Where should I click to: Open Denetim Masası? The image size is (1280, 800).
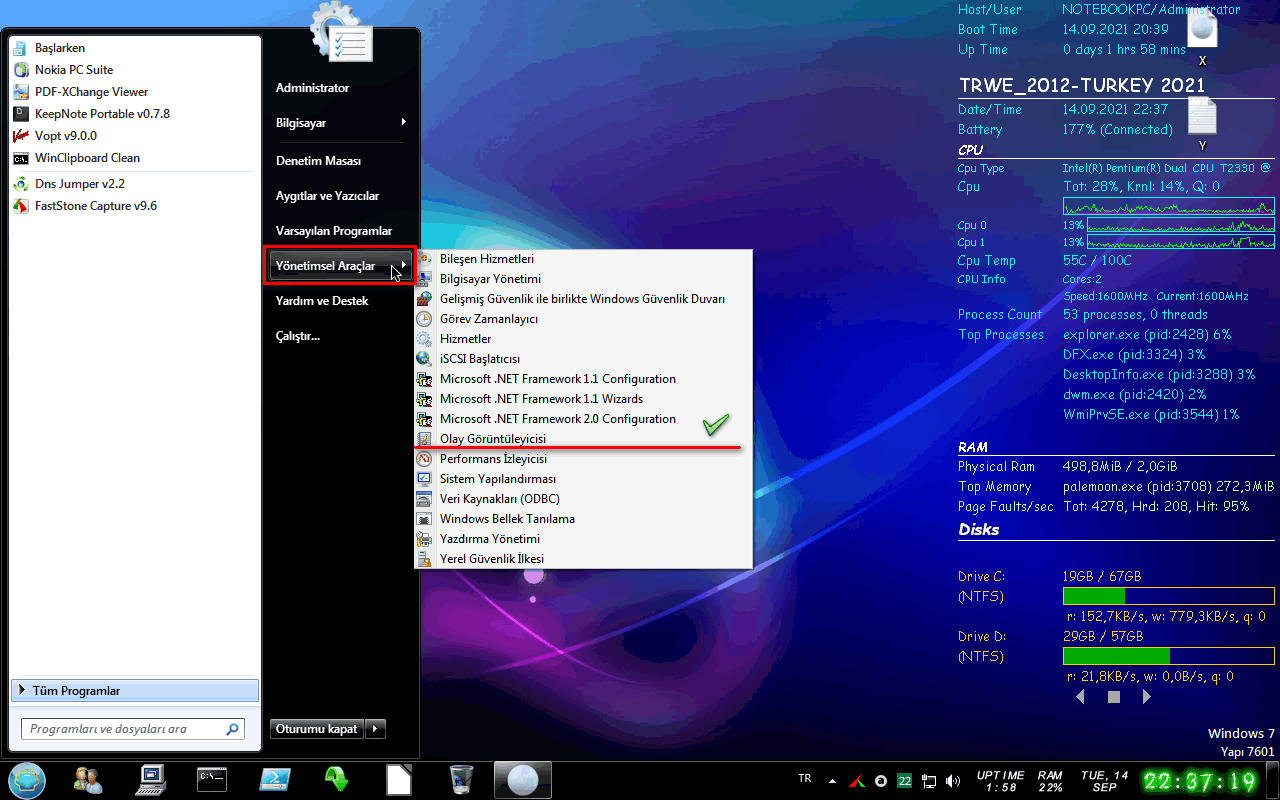pos(318,161)
